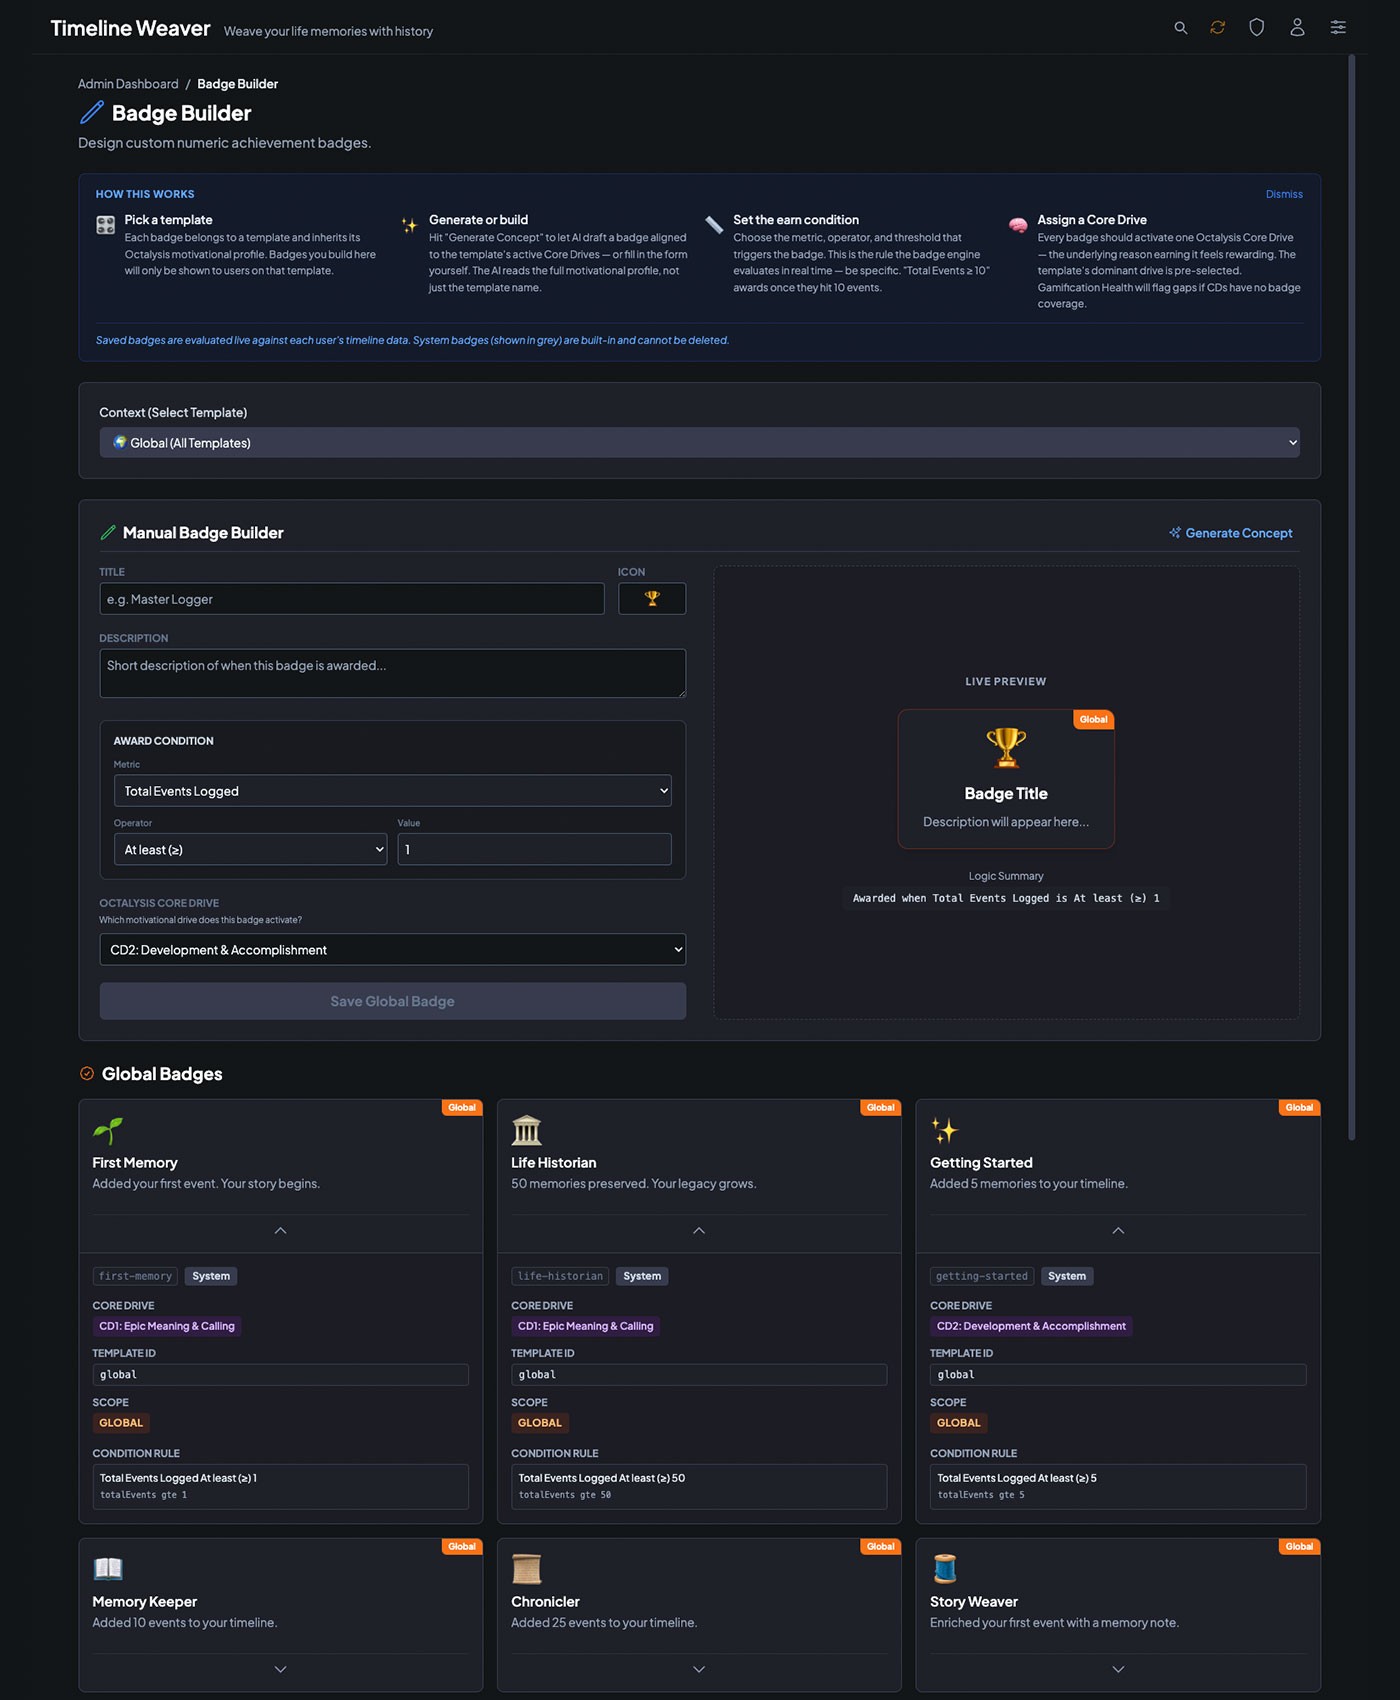This screenshot has width=1400, height=1700.
Task: Open the Metric dropdown
Action: [392, 791]
